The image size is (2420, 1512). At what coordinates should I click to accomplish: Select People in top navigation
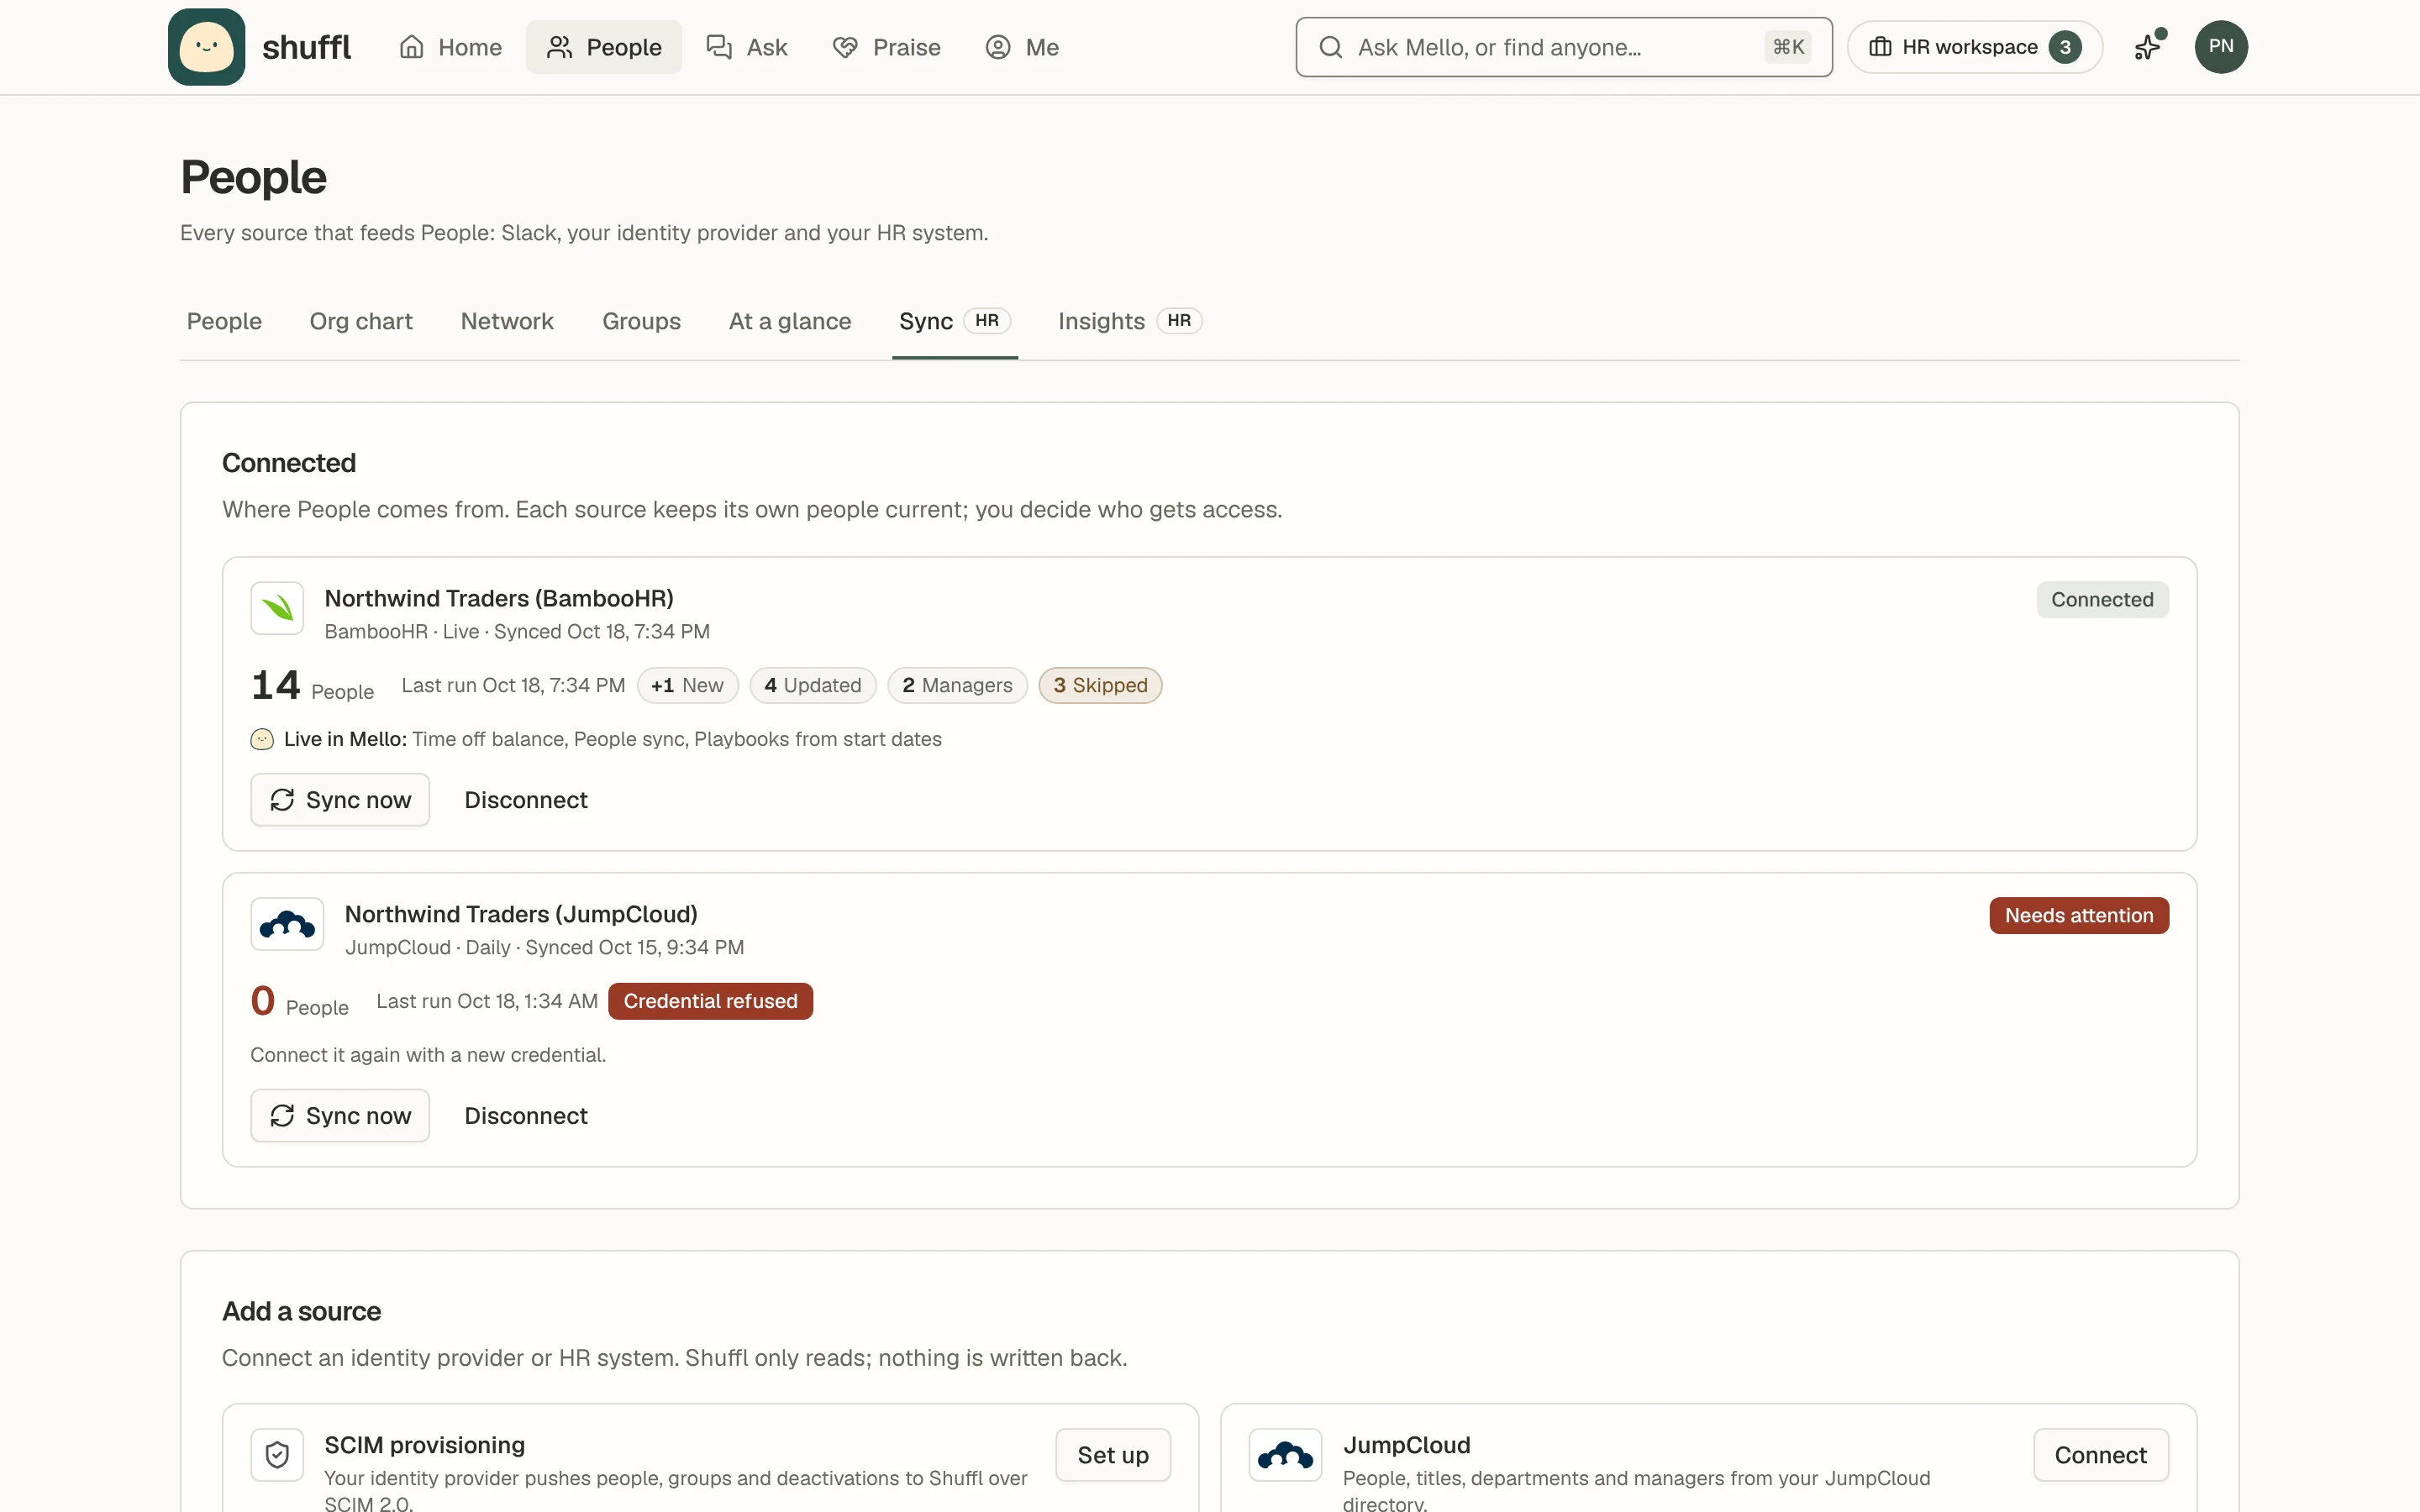pos(604,47)
